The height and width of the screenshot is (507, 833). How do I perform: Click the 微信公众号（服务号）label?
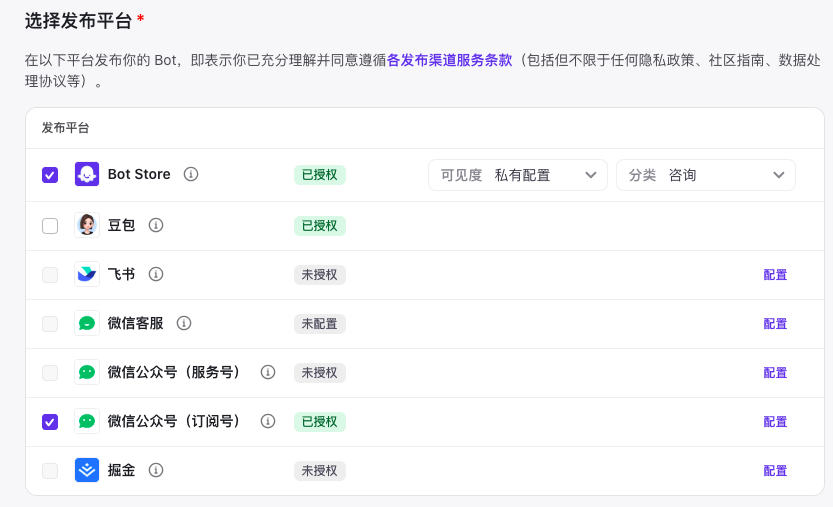tap(174, 372)
